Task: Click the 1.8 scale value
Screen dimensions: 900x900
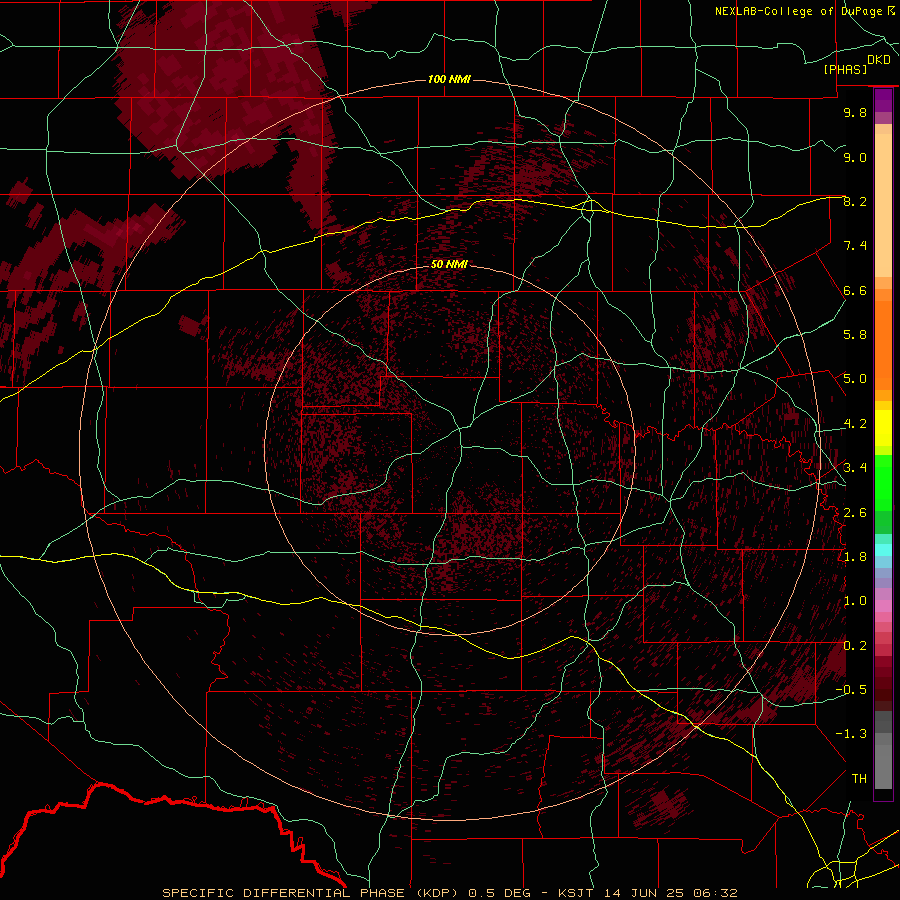Action: pyautogui.click(x=855, y=557)
